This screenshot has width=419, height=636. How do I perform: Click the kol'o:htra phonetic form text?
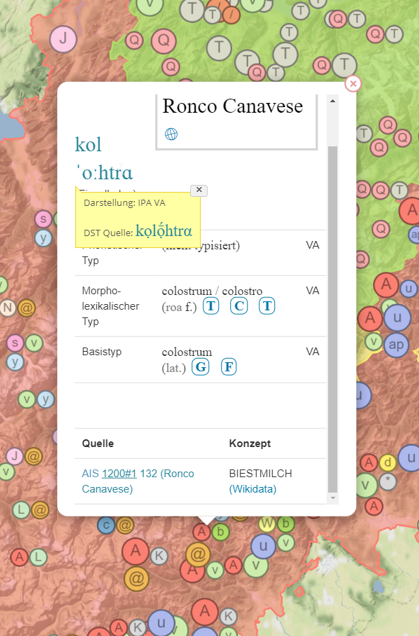104,159
